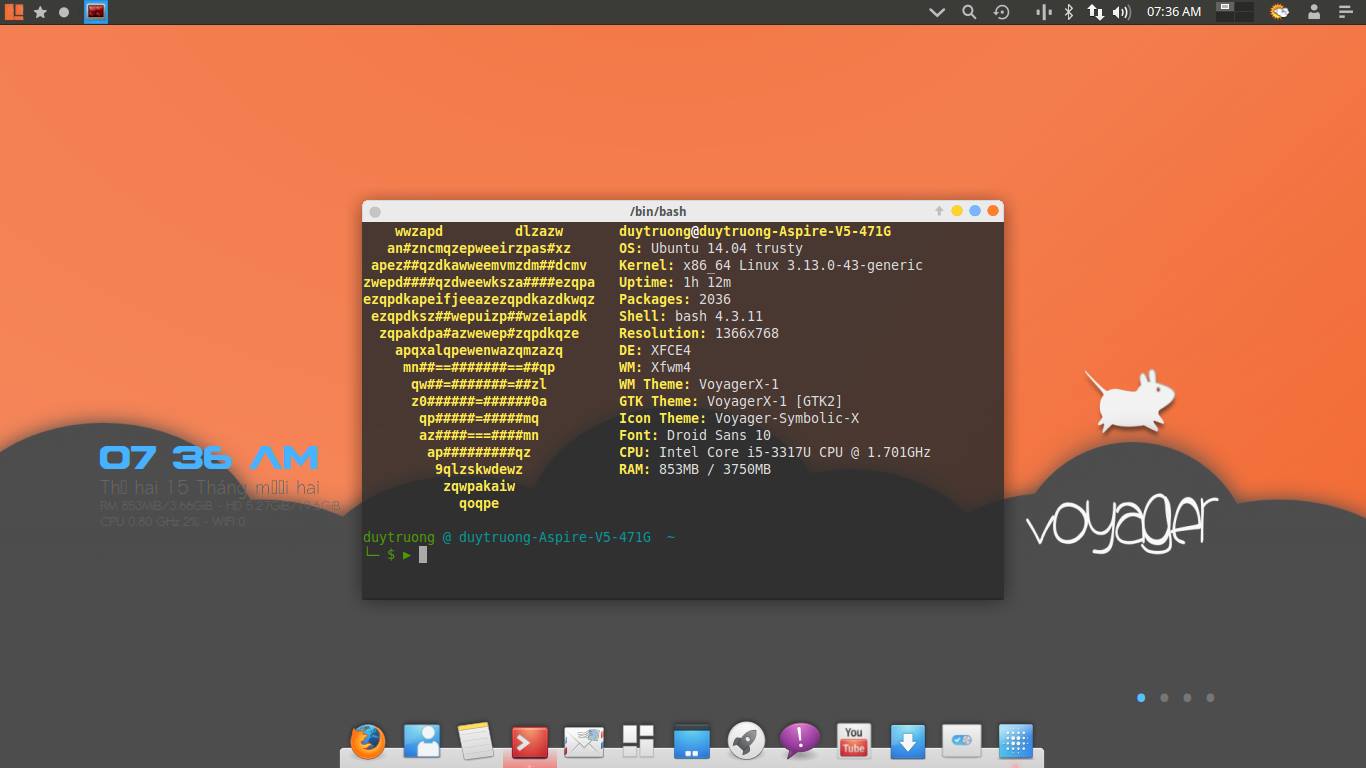The image size is (1366, 768).
Task: Click "Font: Droid Sans 10" text
Action: click(x=695, y=435)
